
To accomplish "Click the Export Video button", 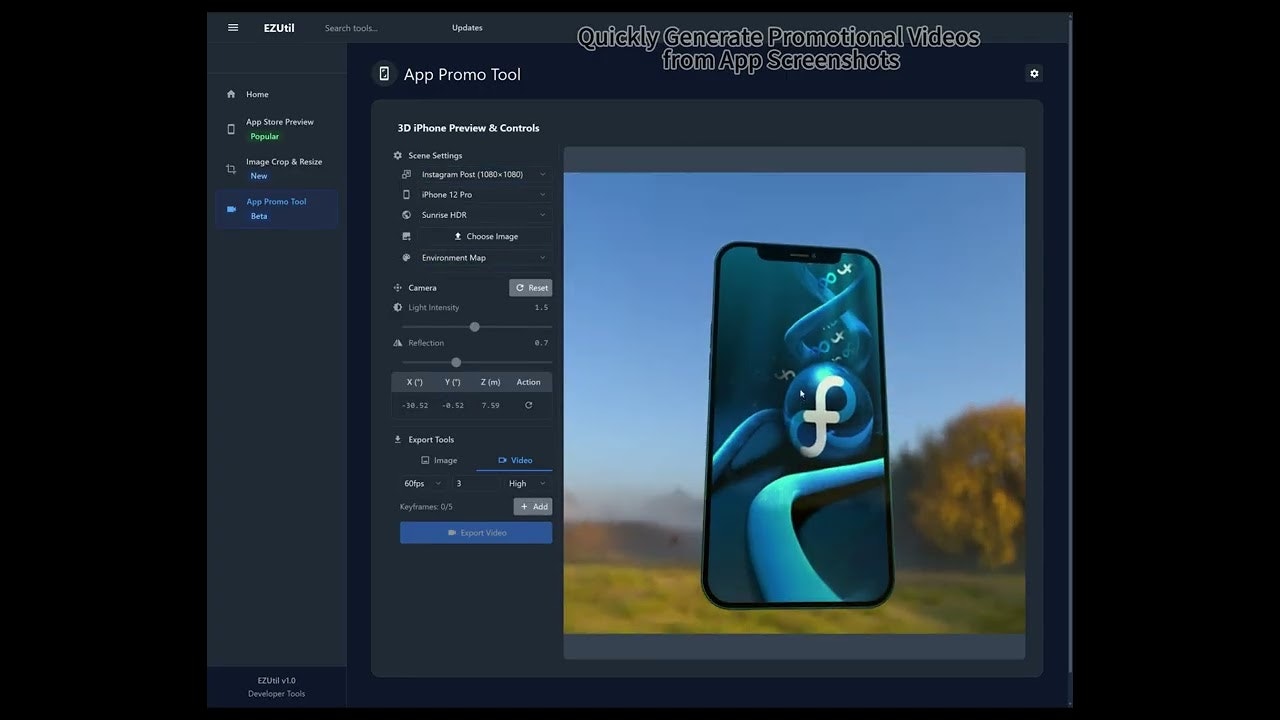I will [476, 533].
